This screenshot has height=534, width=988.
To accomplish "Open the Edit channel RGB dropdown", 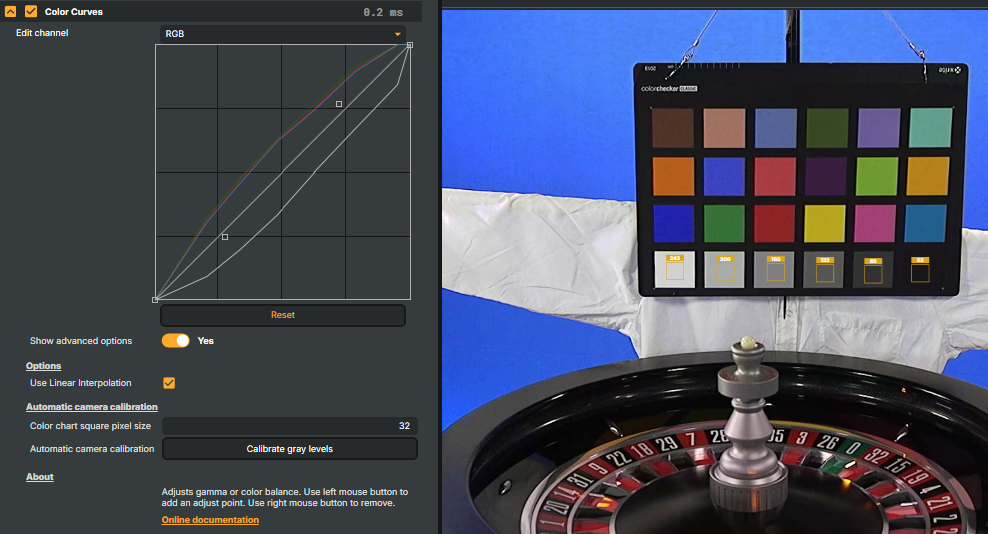I will 282,33.
